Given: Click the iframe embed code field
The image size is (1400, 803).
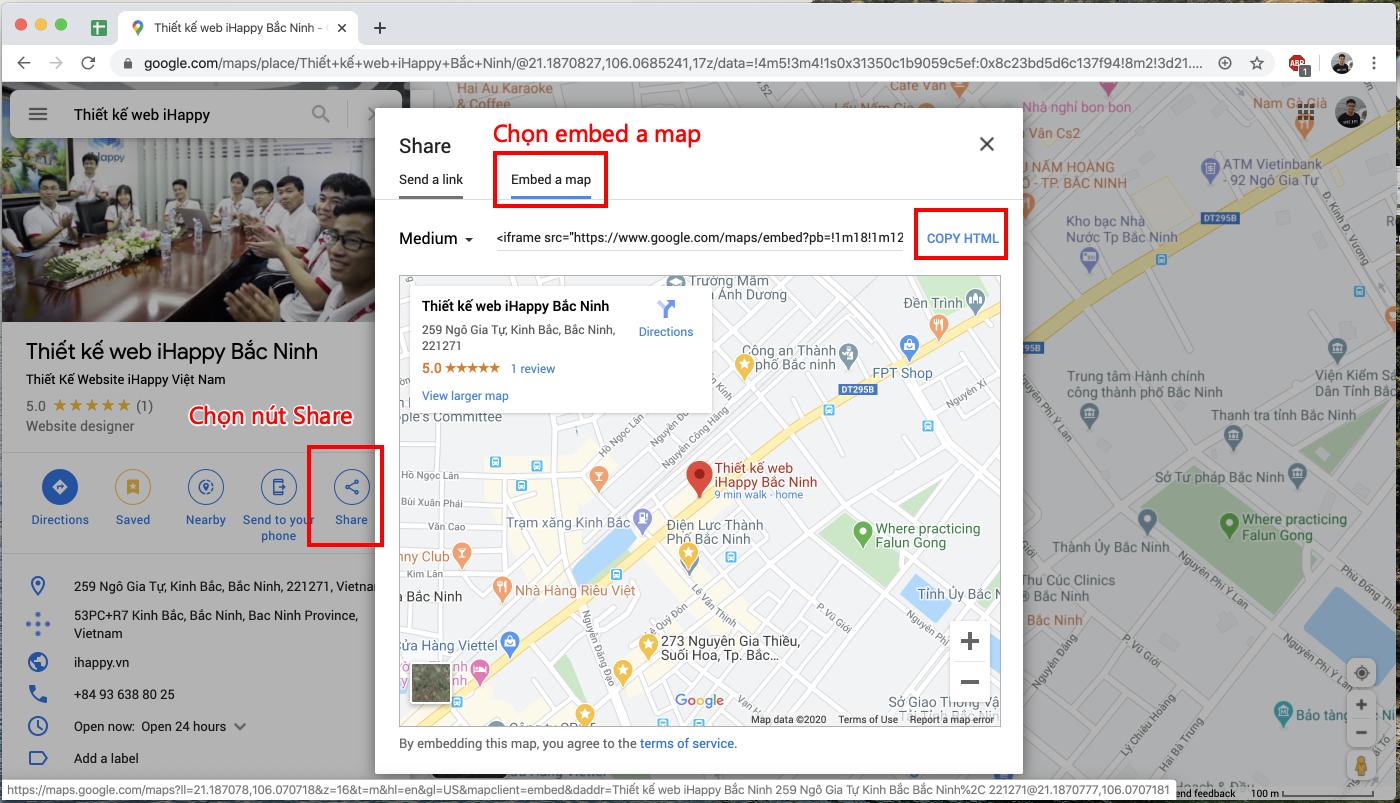Looking at the screenshot, I should click(x=700, y=238).
